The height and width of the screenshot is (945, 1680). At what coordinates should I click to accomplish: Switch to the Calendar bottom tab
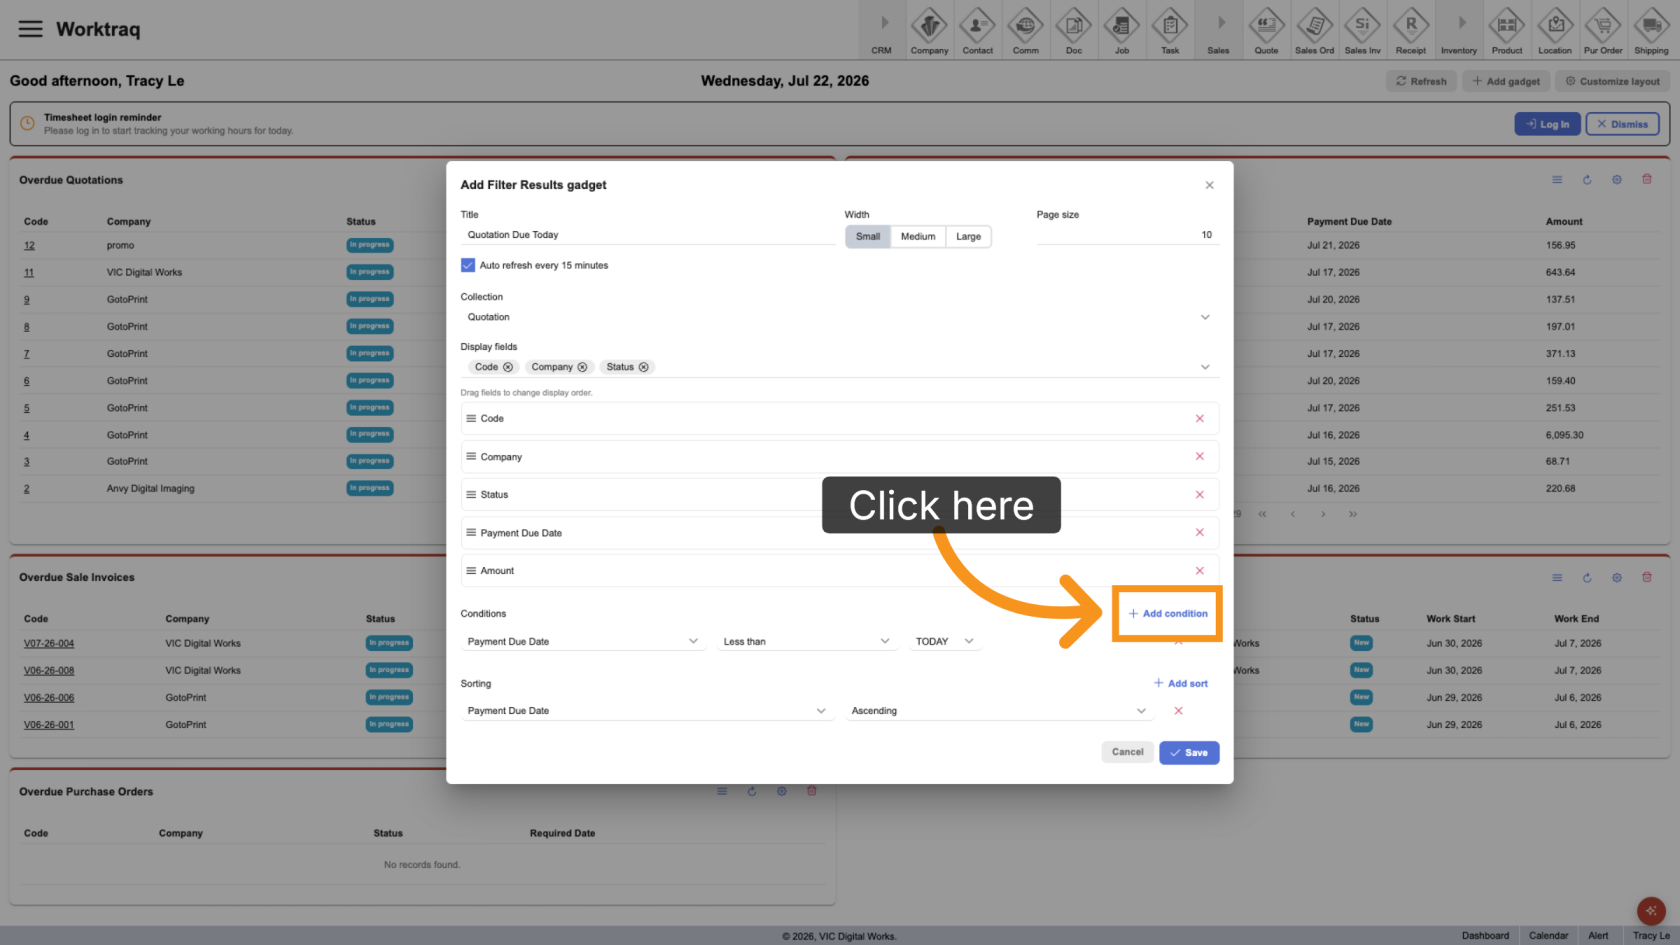point(1548,936)
